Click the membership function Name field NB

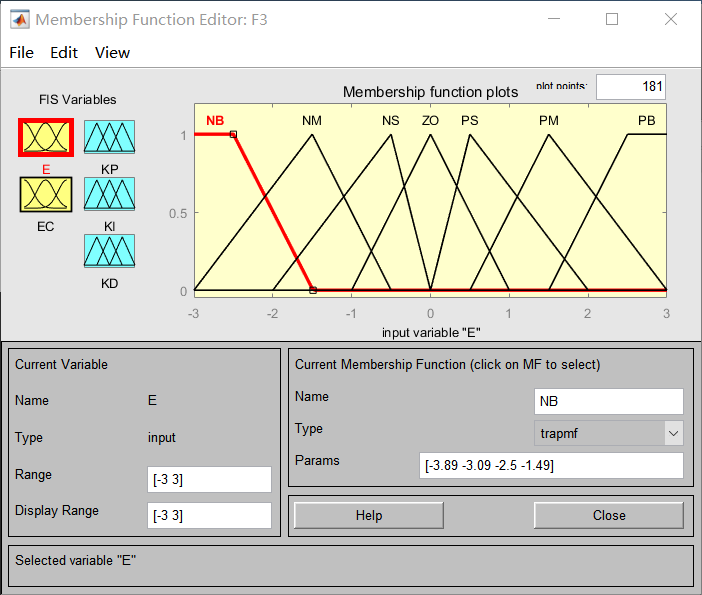point(608,401)
